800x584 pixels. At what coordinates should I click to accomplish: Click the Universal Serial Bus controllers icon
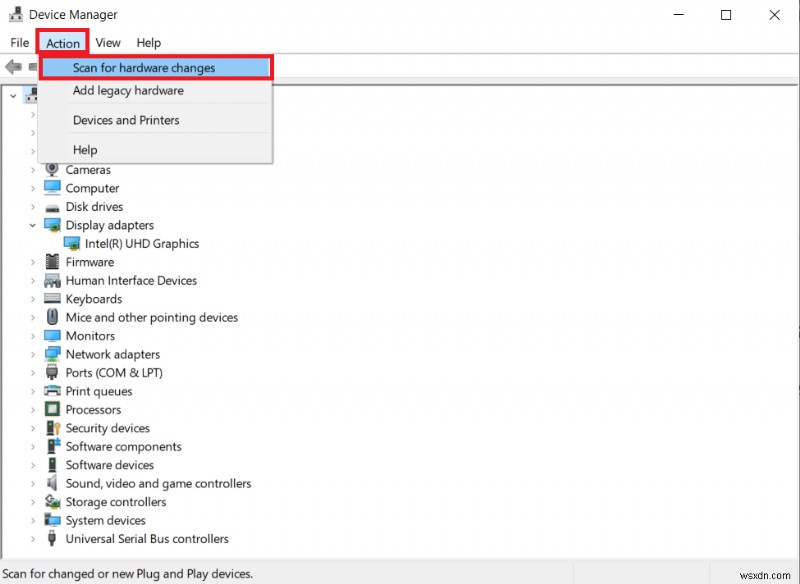pos(52,538)
